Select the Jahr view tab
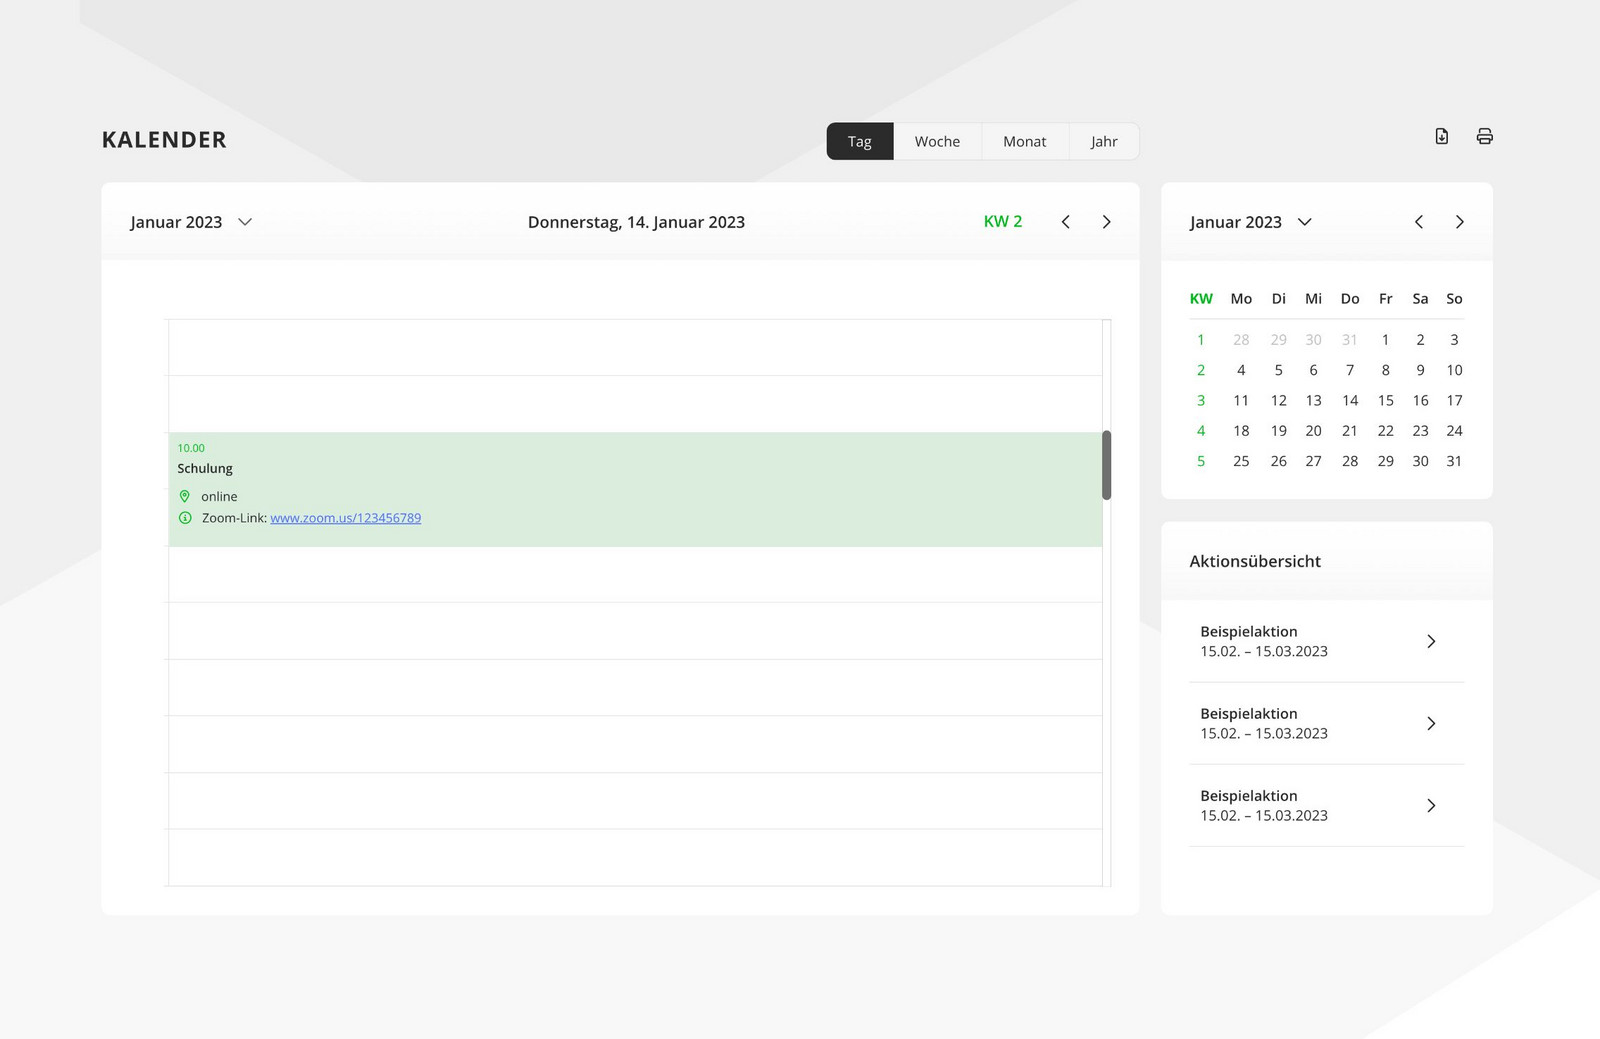The height and width of the screenshot is (1039, 1600). tap(1103, 141)
